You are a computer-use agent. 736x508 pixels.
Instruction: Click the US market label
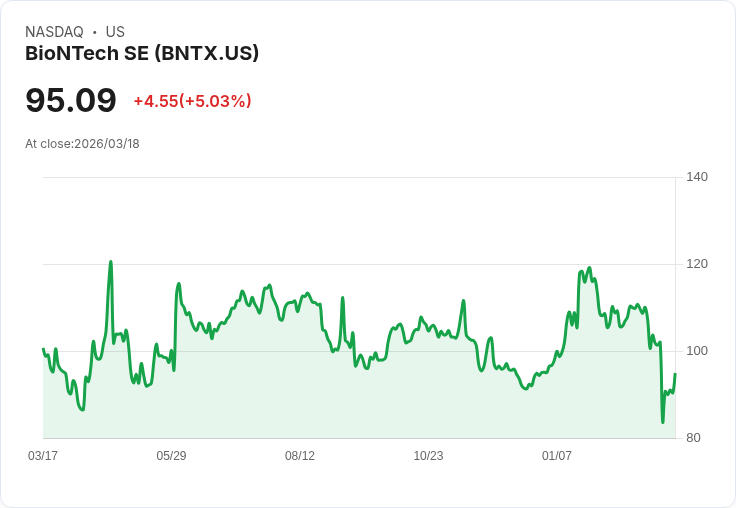coord(115,32)
